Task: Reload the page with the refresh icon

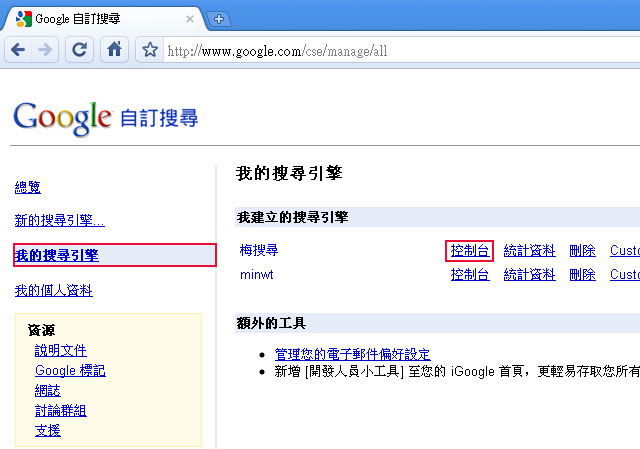Action: 79,50
